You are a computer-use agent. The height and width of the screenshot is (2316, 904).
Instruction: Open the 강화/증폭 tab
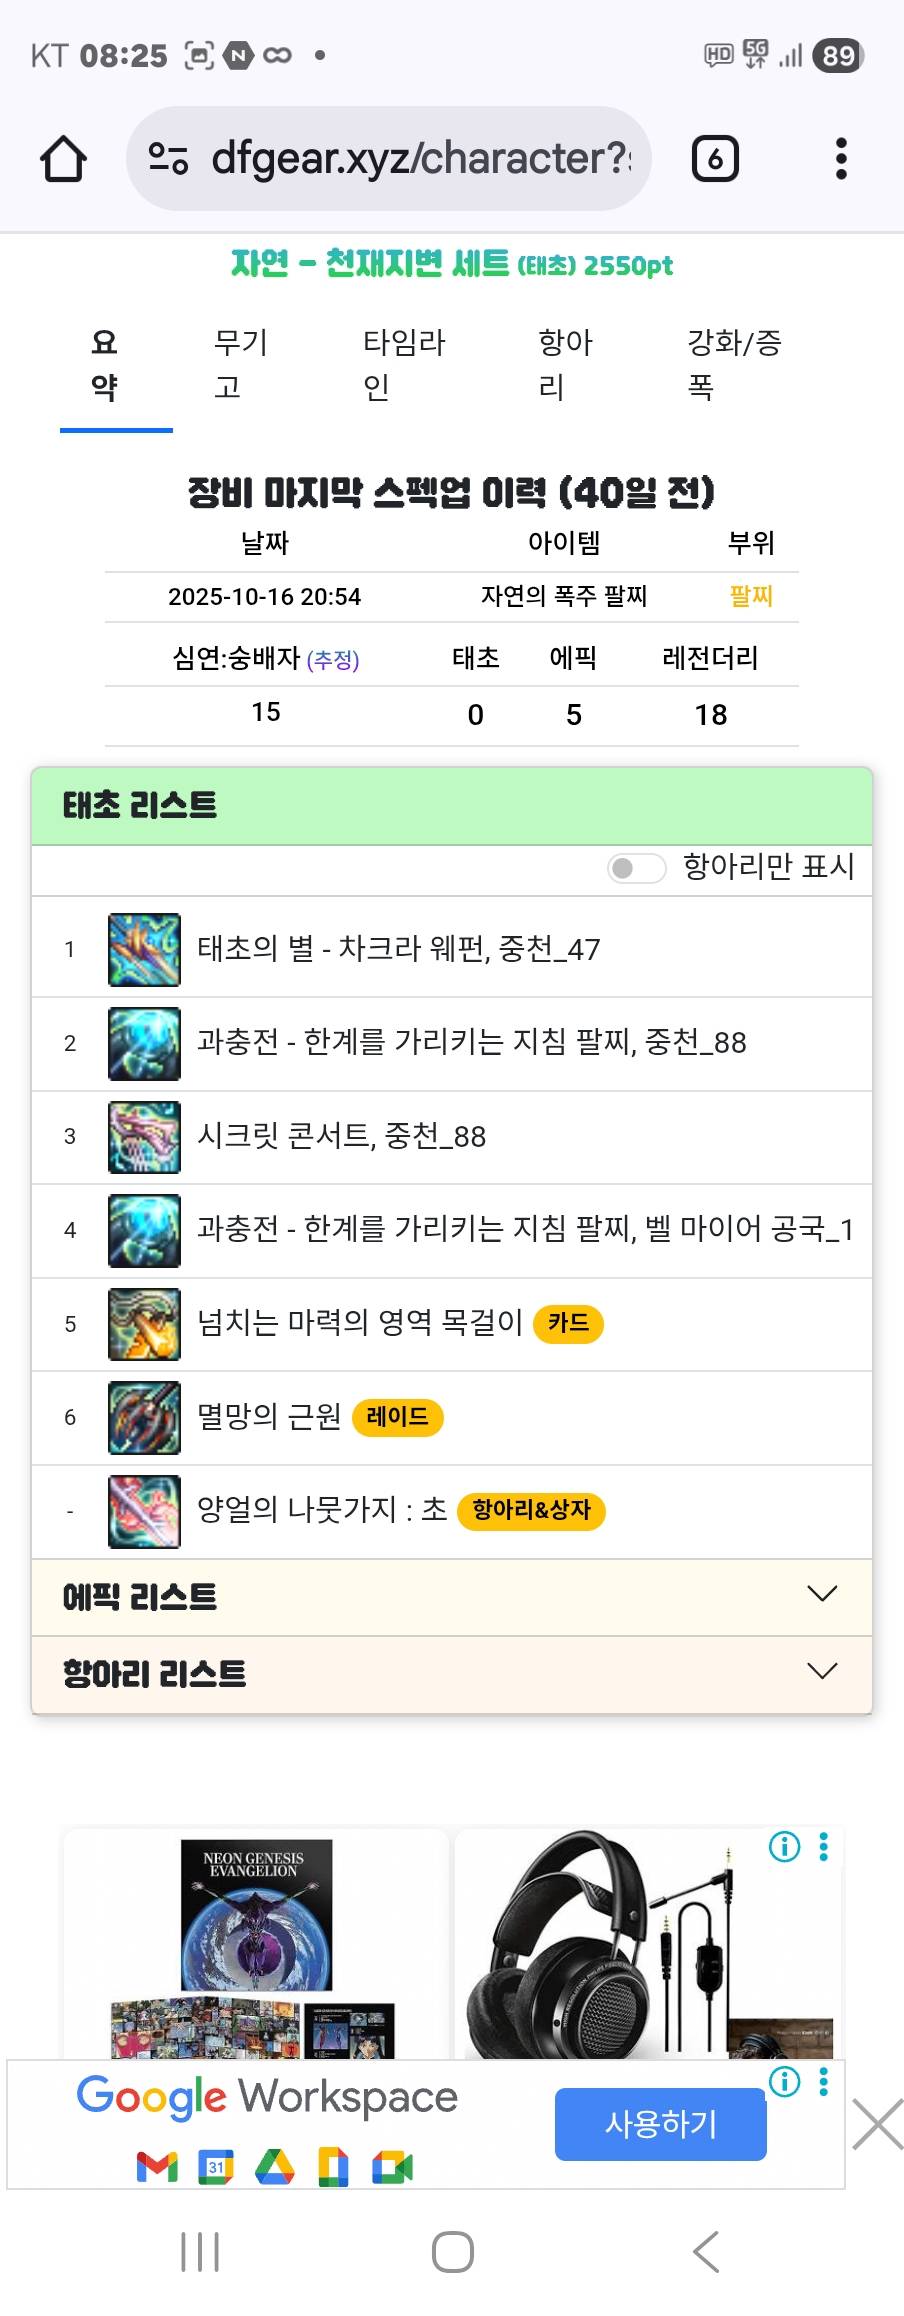tap(733, 365)
